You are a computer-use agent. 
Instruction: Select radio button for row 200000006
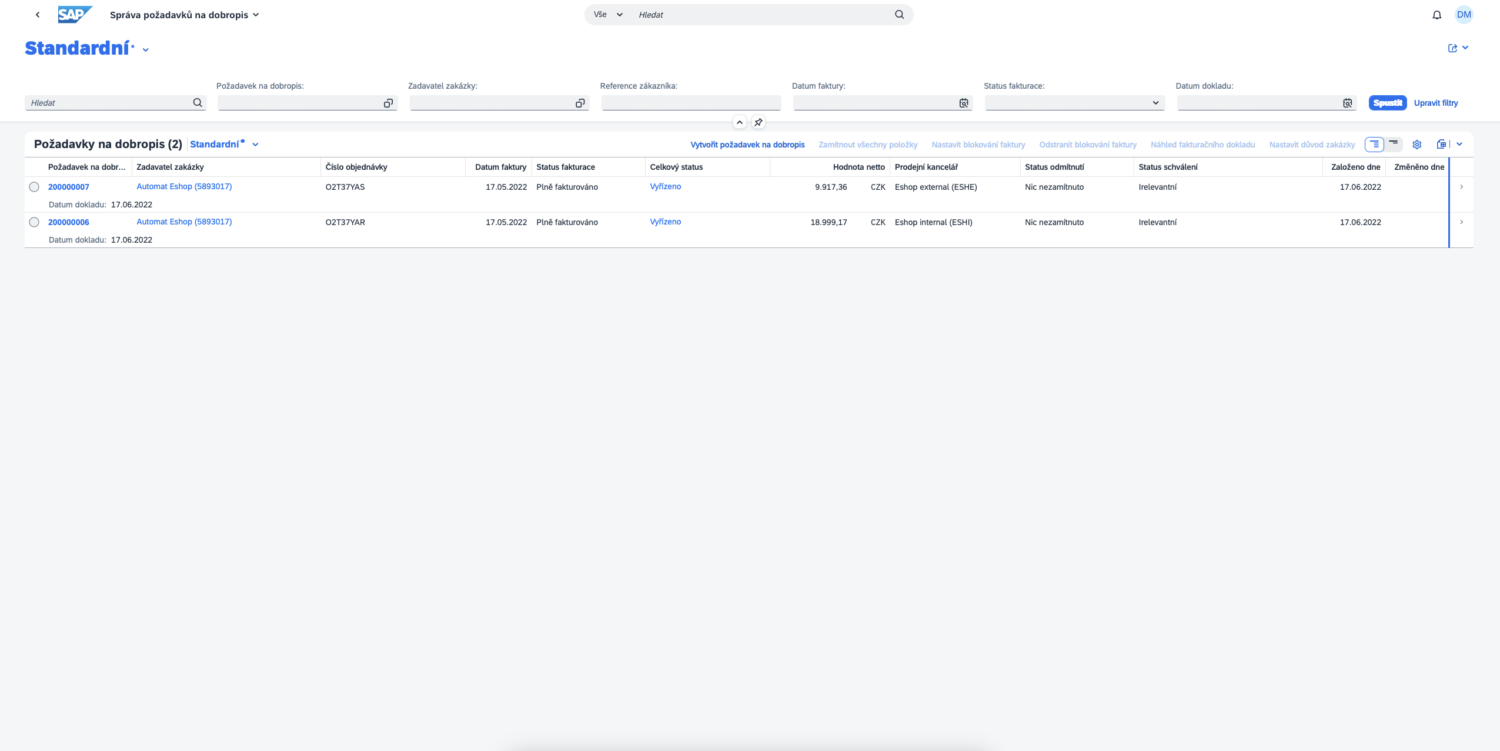tap(34, 222)
